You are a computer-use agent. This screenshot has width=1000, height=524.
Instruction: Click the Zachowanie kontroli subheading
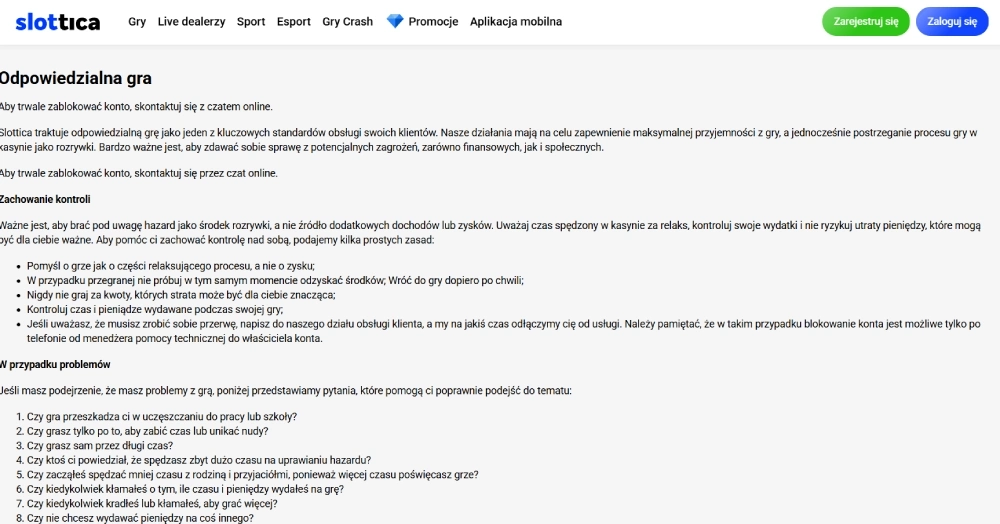click(x=45, y=200)
